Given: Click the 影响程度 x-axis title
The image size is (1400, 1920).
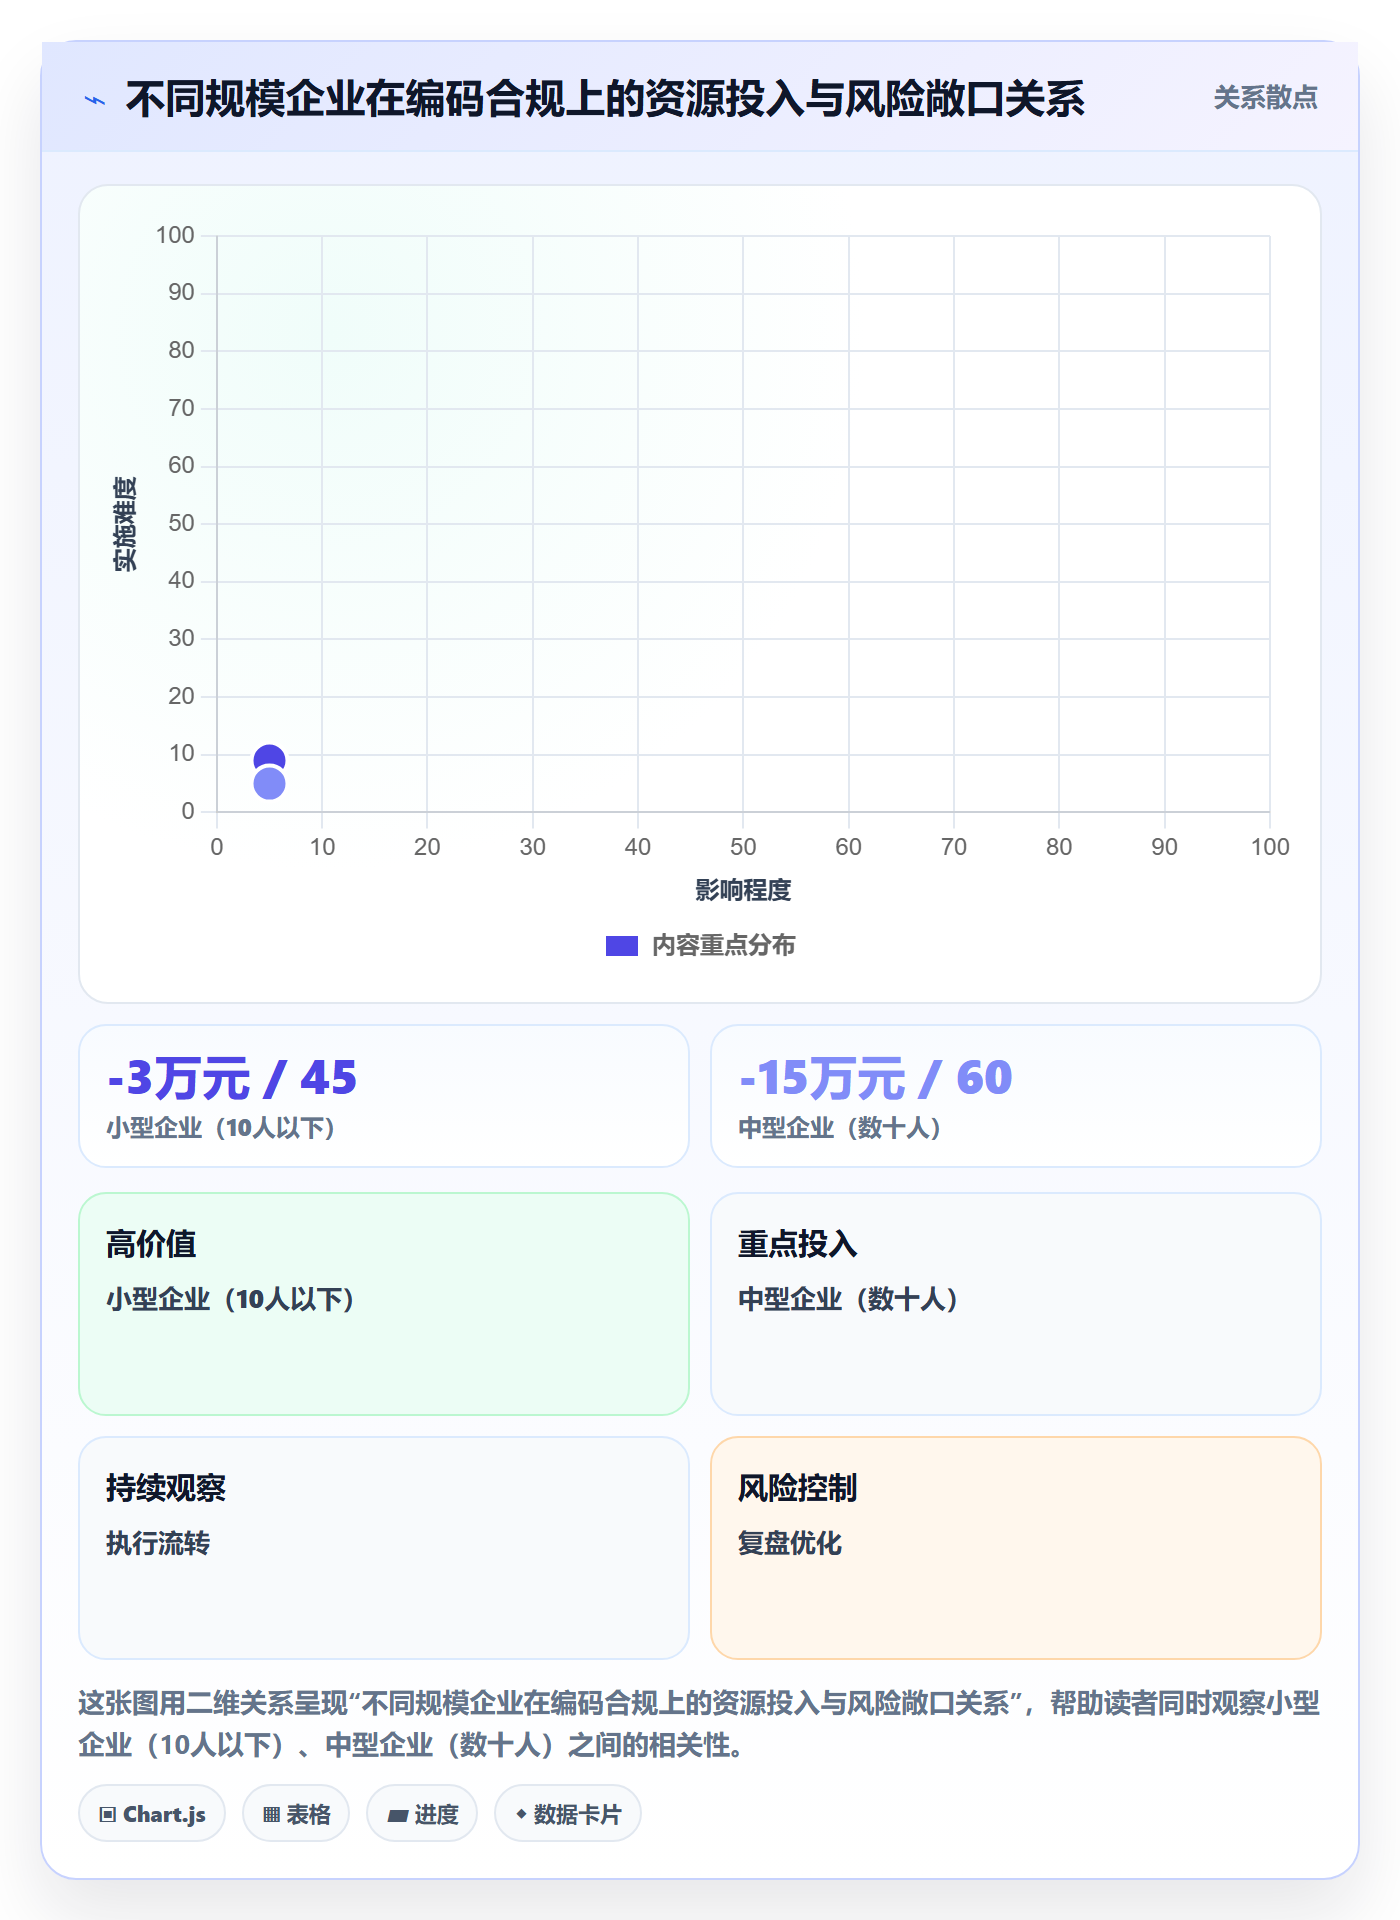Looking at the screenshot, I should pyautogui.click(x=743, y=890).
